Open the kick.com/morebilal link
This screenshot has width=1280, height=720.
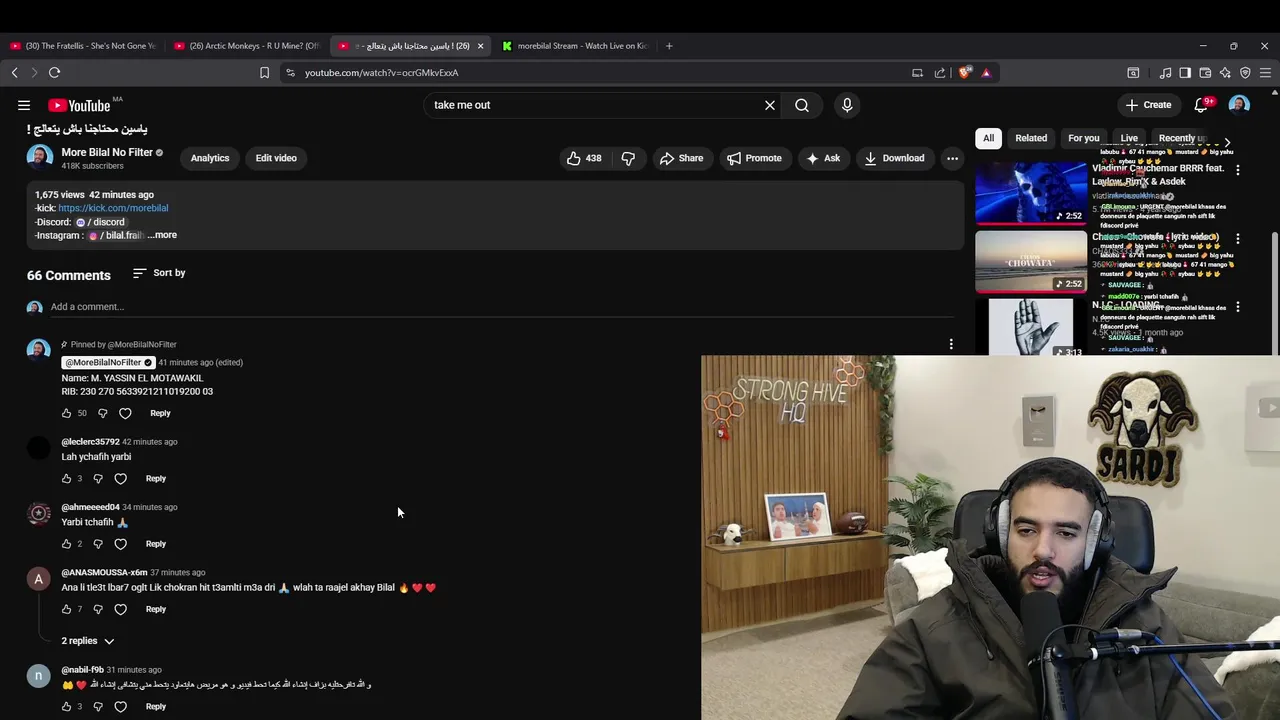click(x=113, y=208)
